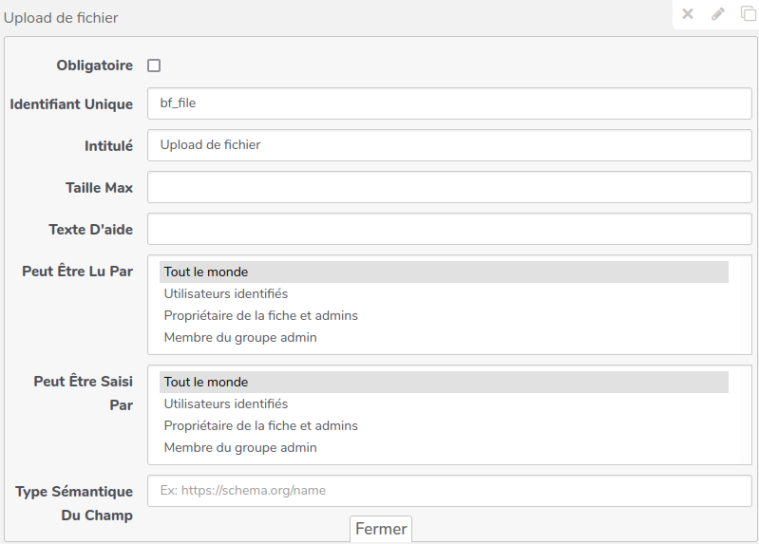
Task: Click the Upload de fichier header title
Action: coord(61,18)
